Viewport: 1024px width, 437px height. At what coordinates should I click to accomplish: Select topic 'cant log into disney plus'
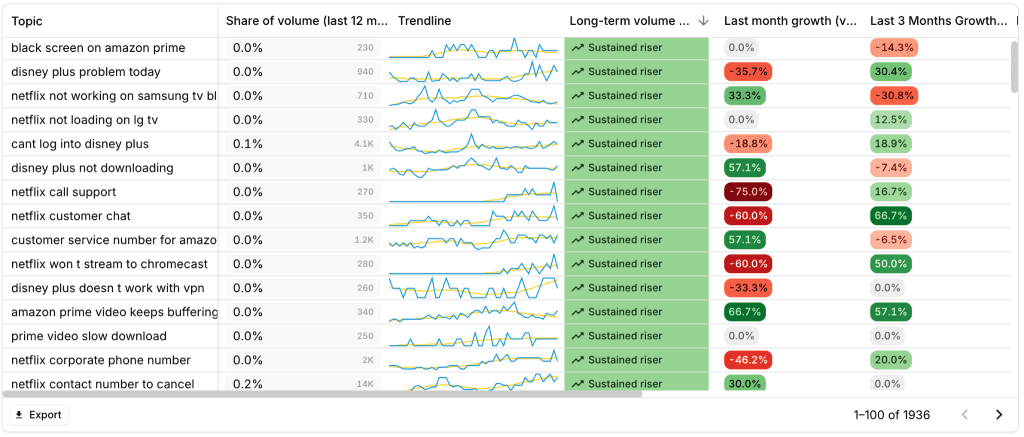click(x=80, y=144)
